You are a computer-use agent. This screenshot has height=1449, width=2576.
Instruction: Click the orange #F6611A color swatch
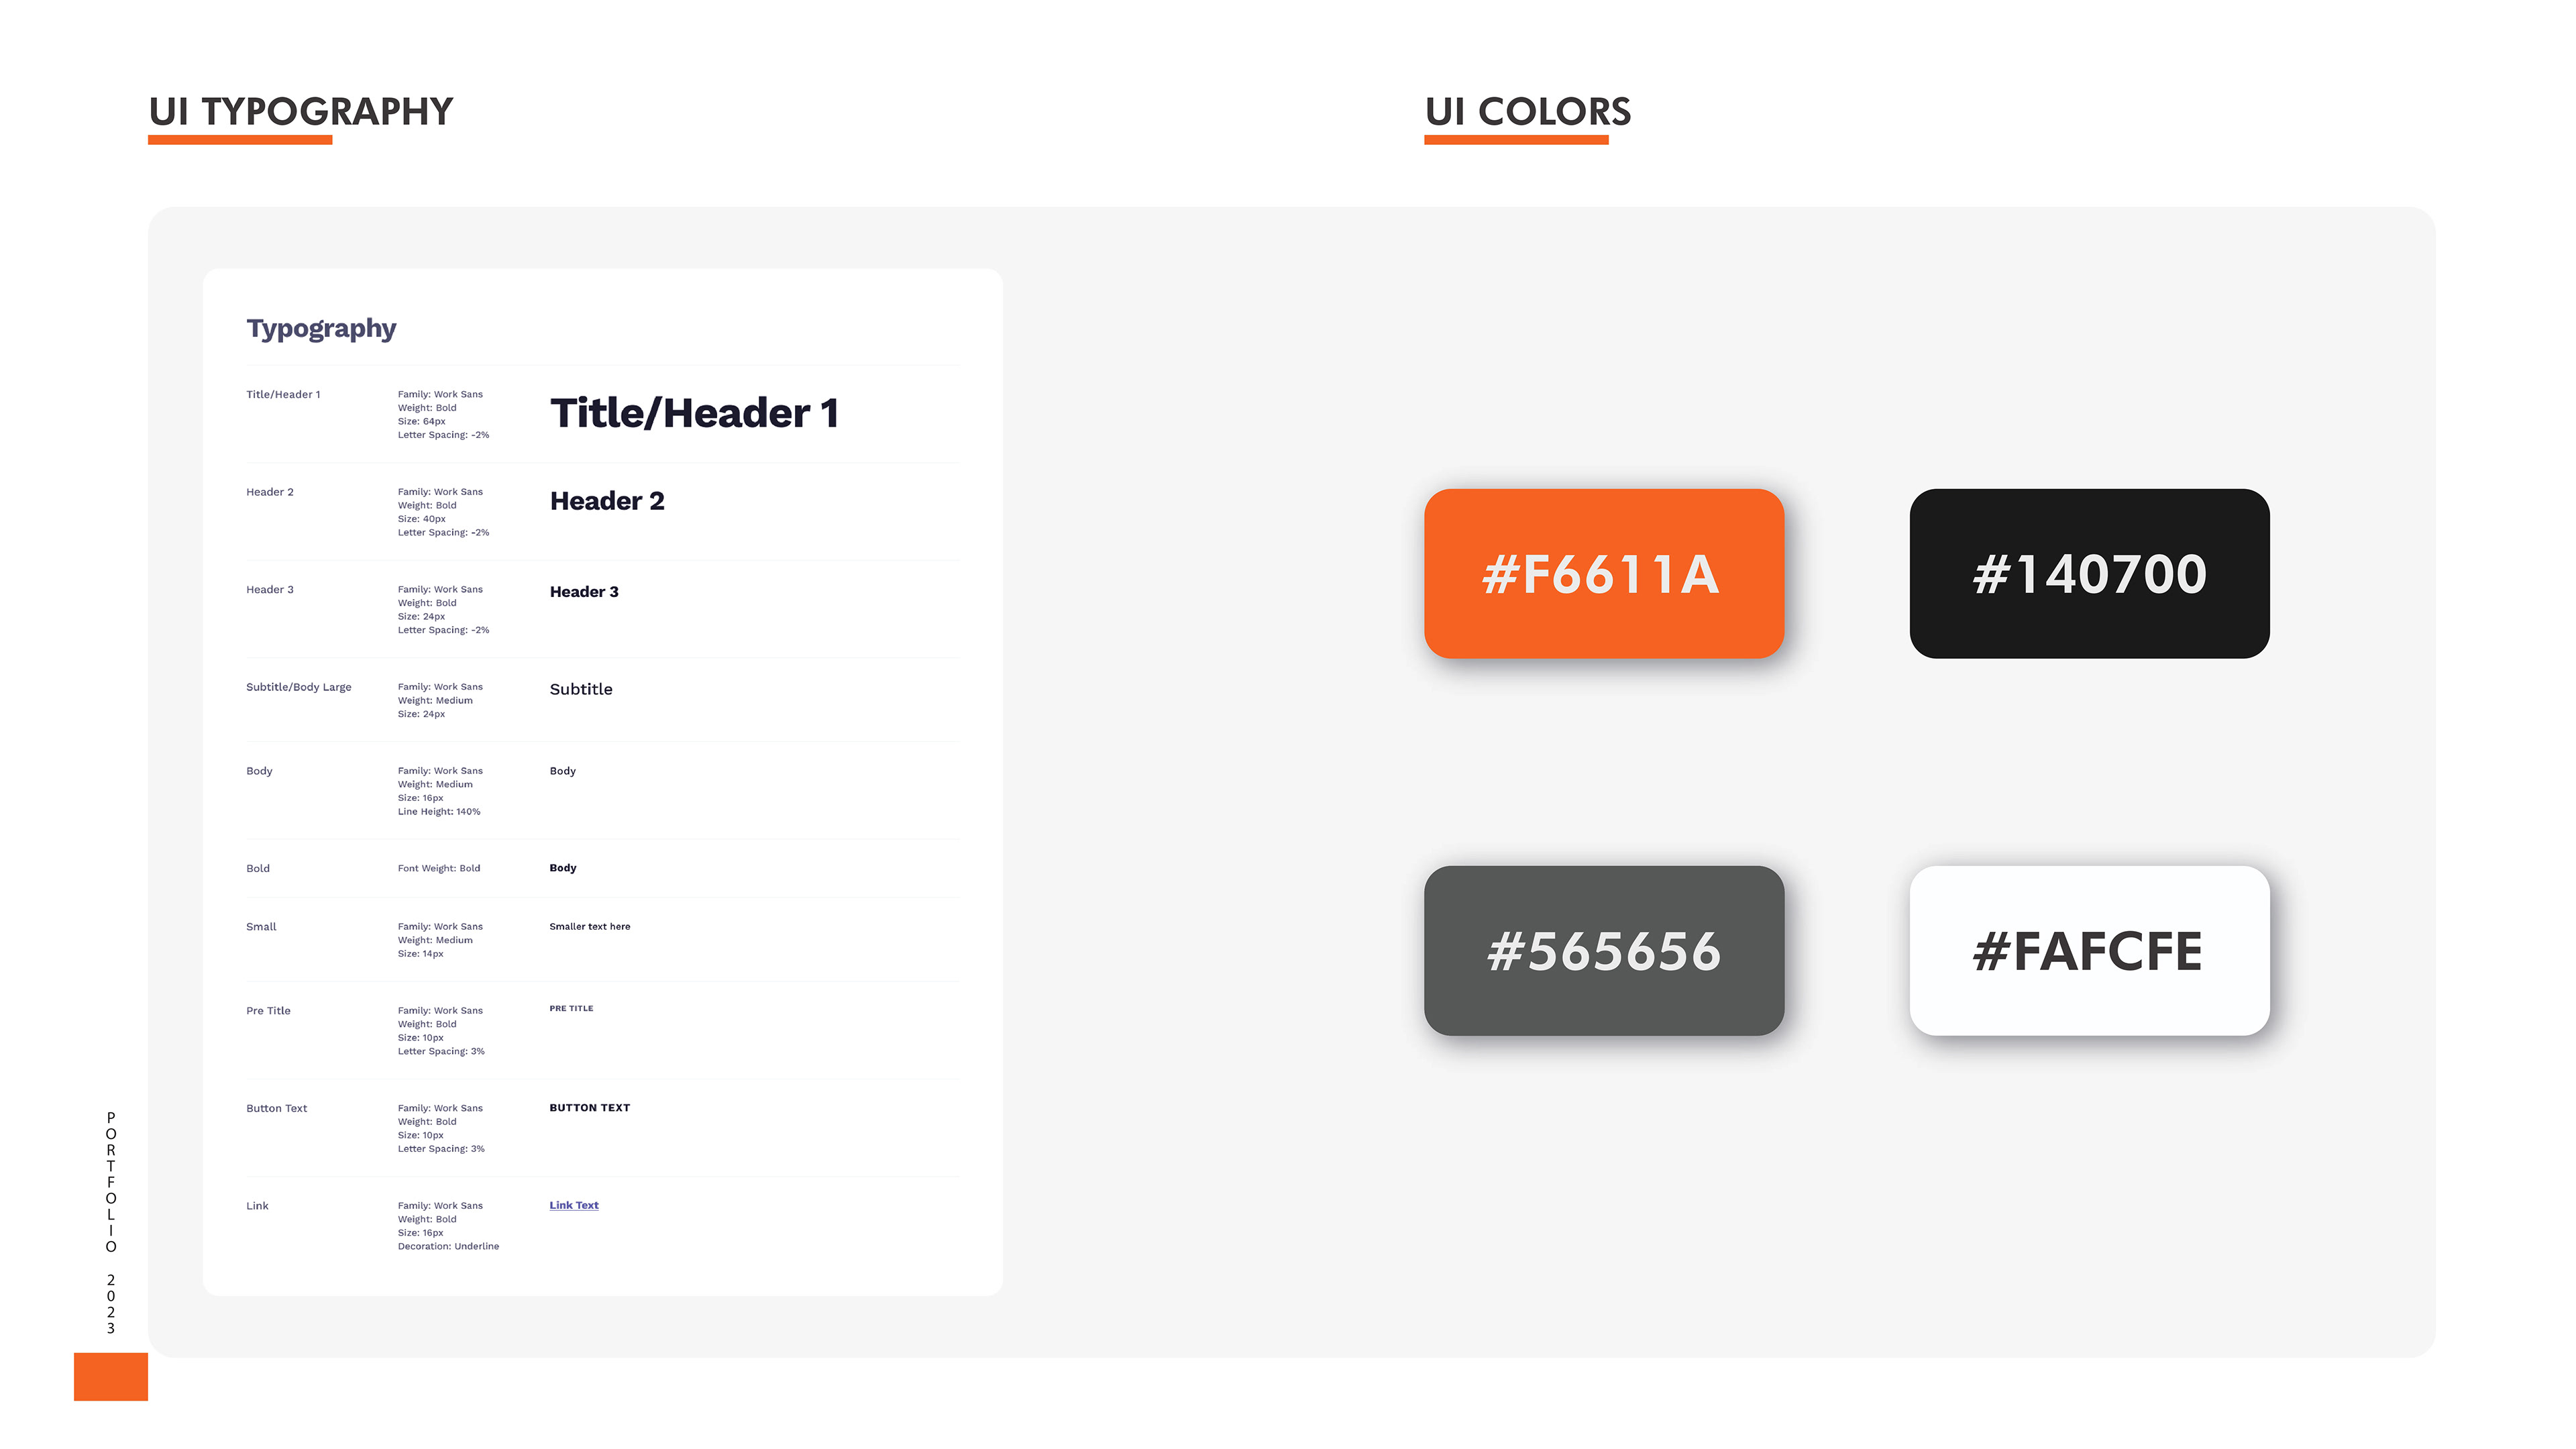[x=1604, y=573]
